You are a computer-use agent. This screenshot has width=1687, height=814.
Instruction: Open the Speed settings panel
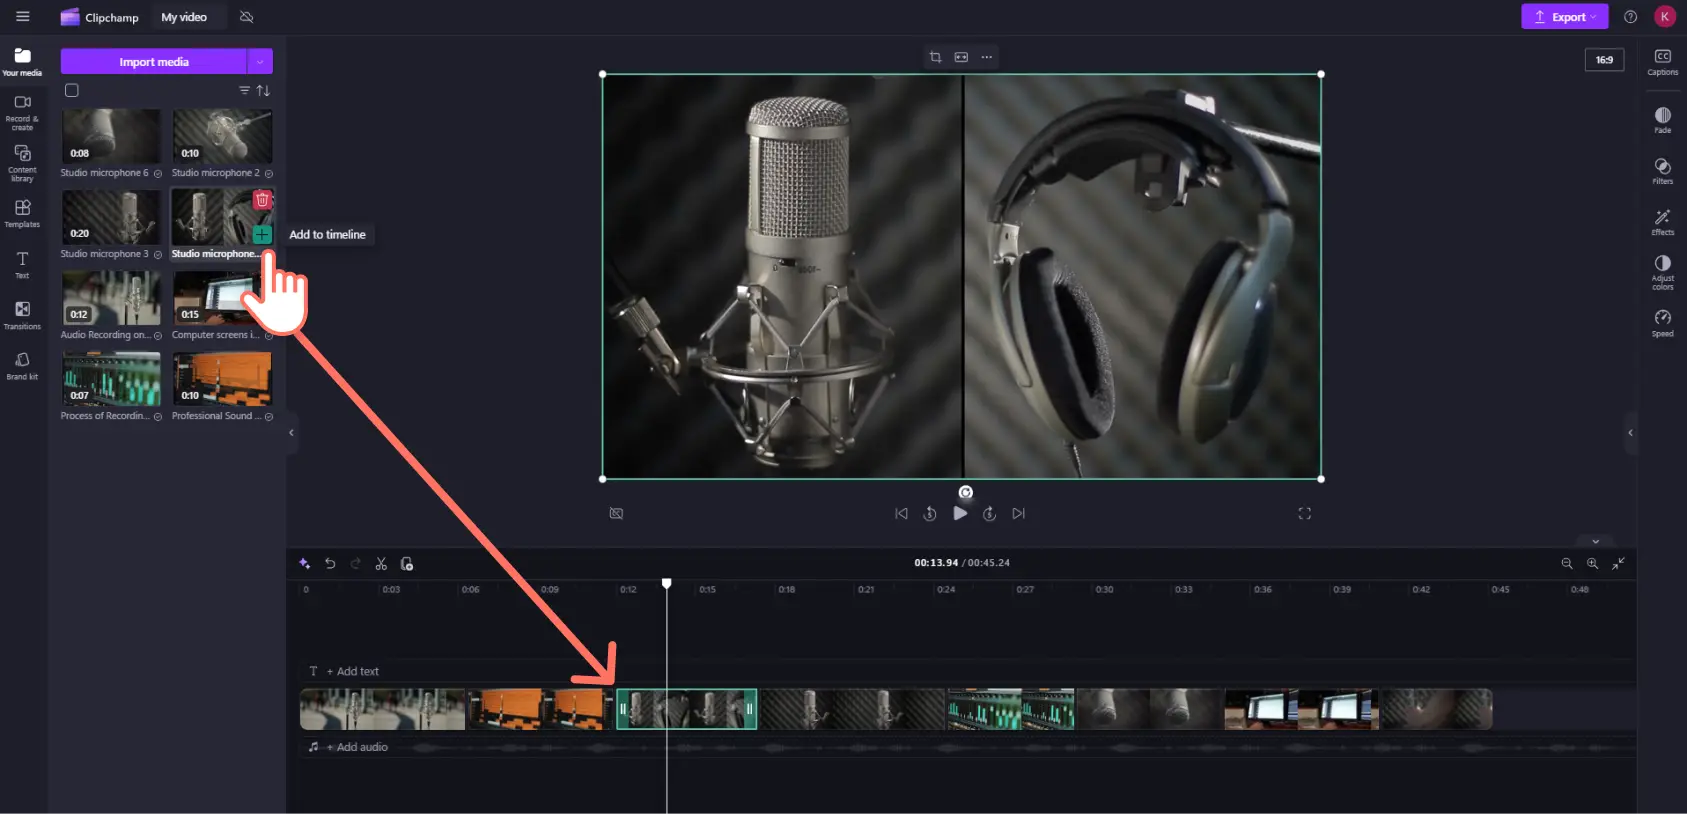pyautogui.click(x=1662, y=322)
